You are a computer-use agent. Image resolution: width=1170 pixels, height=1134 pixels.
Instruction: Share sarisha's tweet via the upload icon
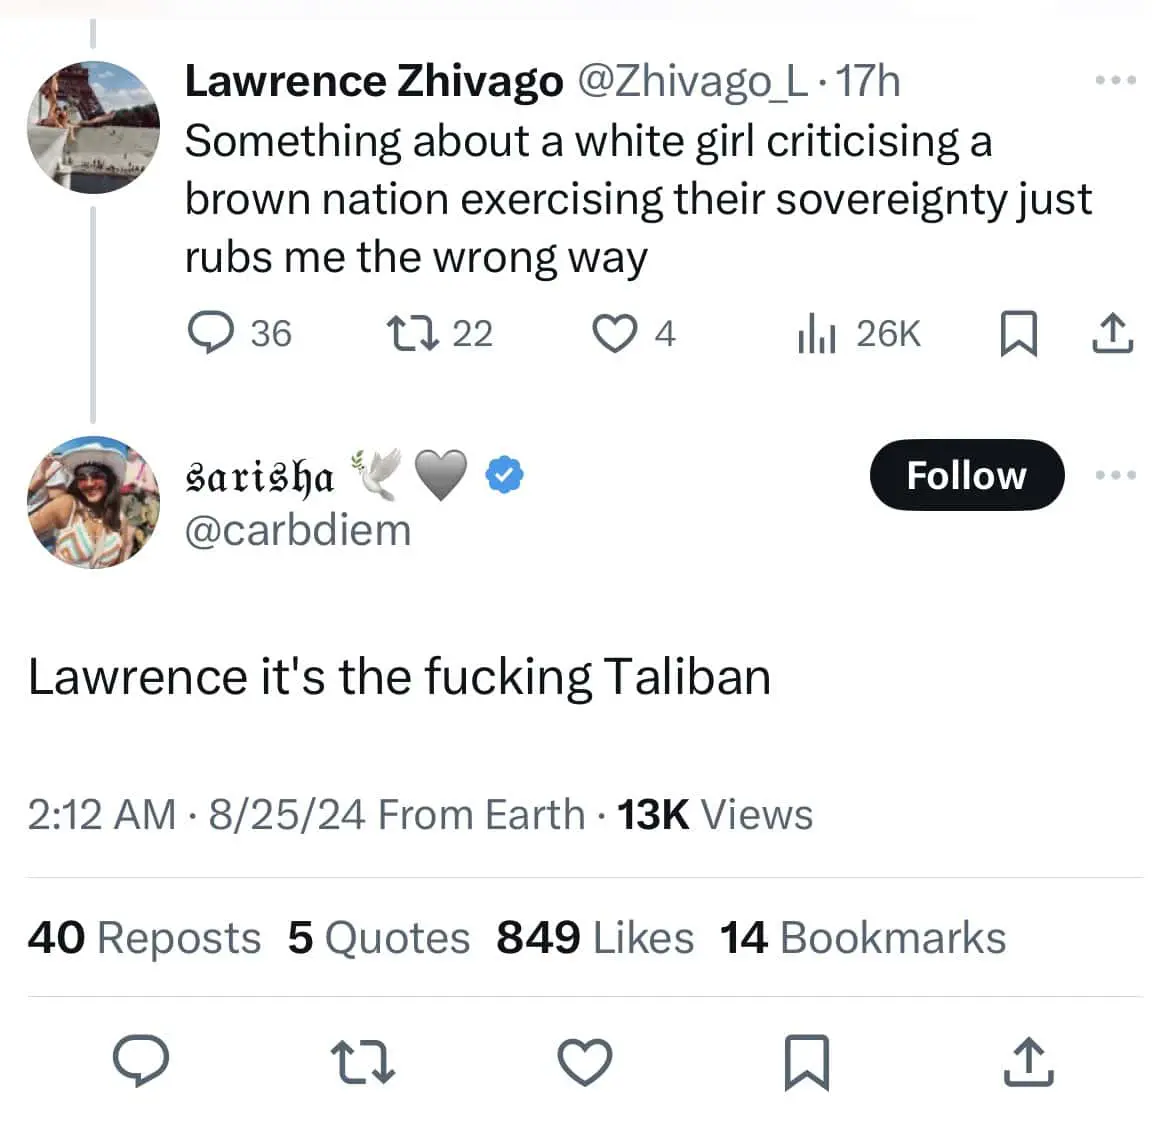[x=1028, y=1062]
